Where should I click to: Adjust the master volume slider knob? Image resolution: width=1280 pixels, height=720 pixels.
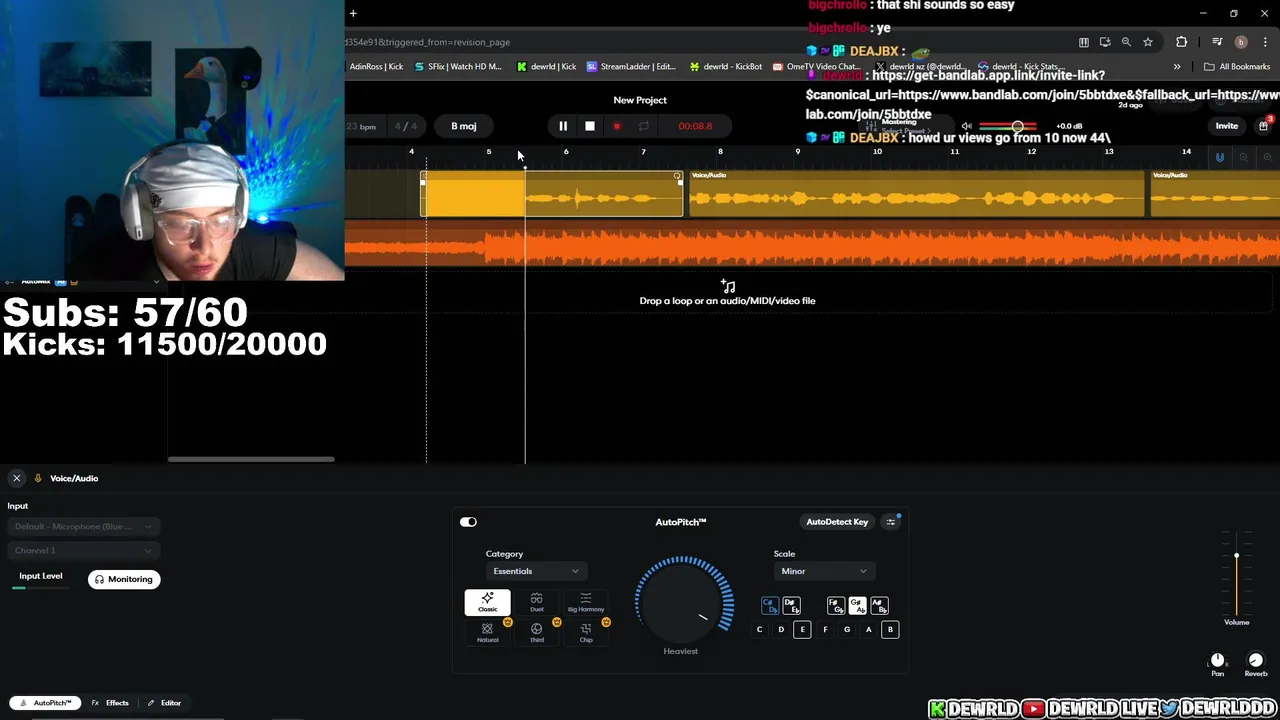[1017, 126]
